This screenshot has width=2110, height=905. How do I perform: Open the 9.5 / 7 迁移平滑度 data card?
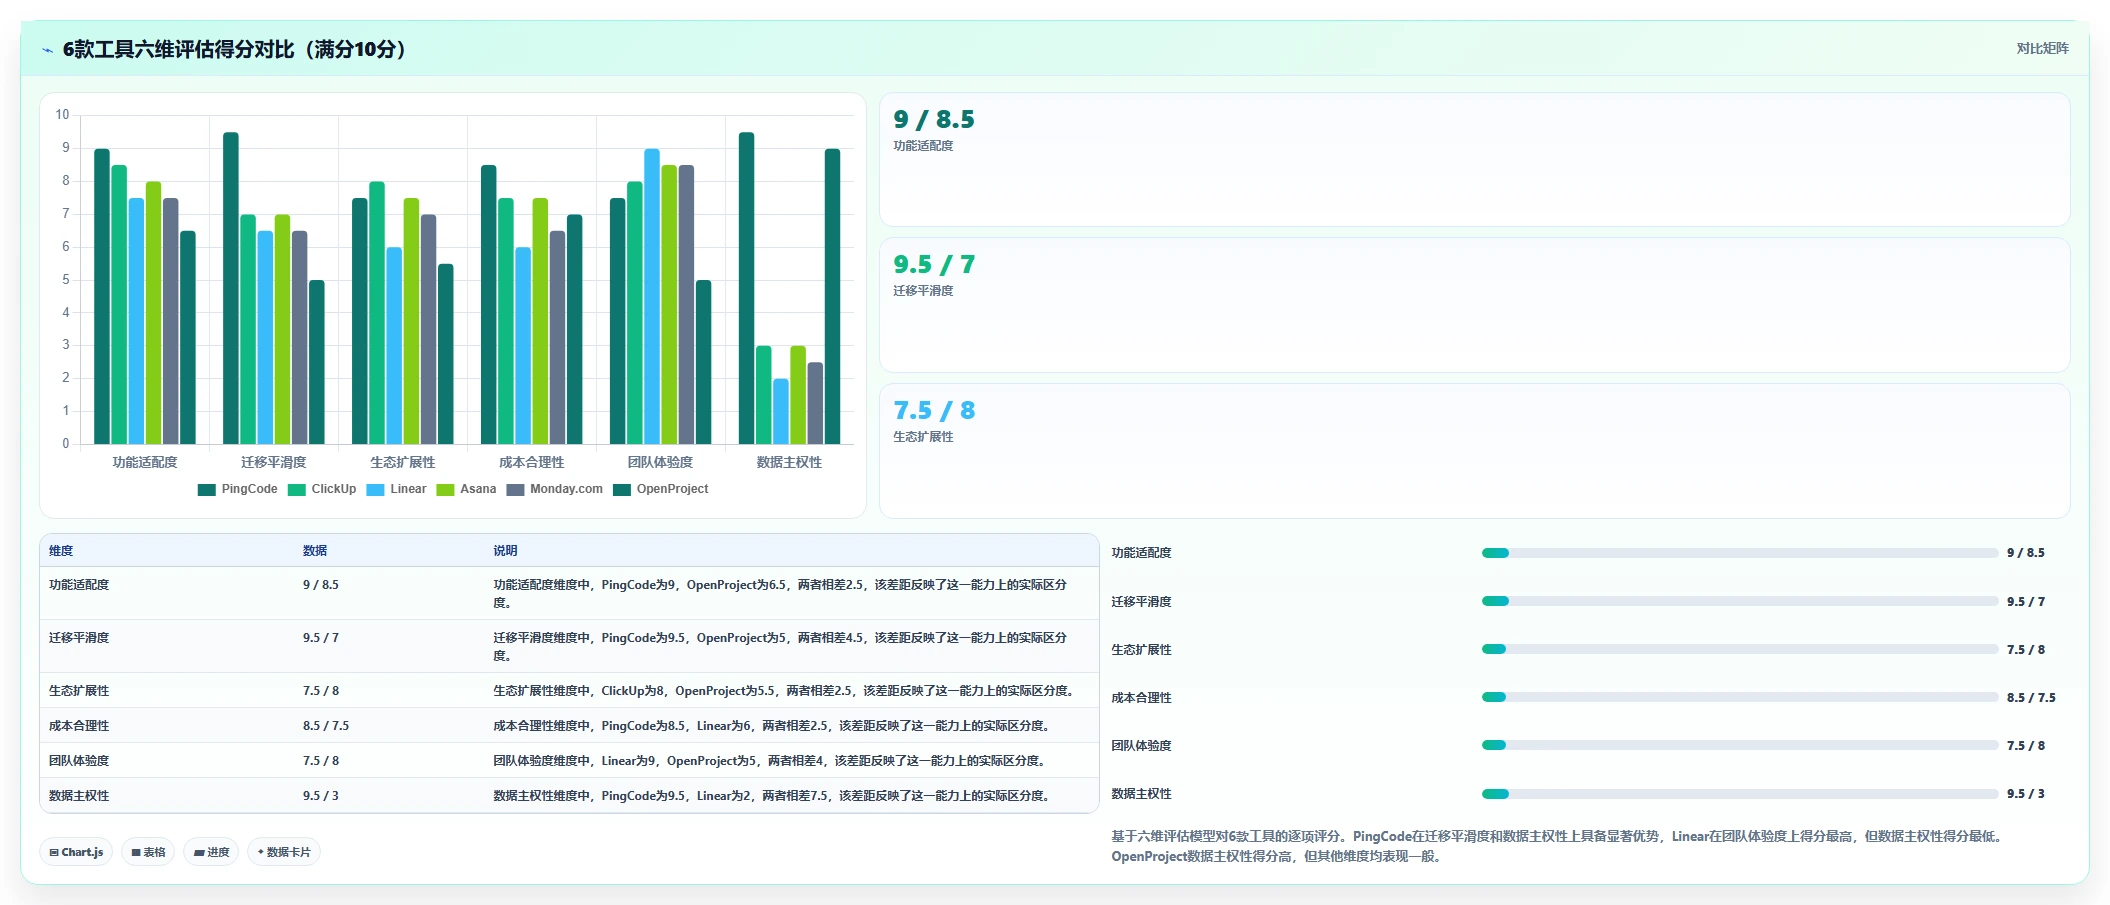click(1474, 305)
